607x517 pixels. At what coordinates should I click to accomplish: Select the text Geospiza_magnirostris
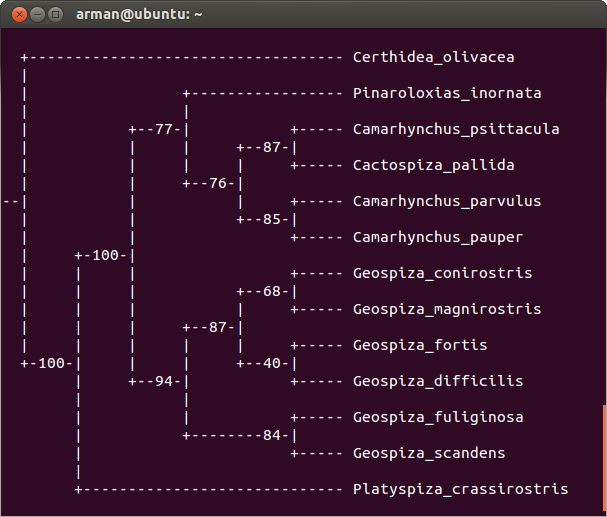point(447,309)
